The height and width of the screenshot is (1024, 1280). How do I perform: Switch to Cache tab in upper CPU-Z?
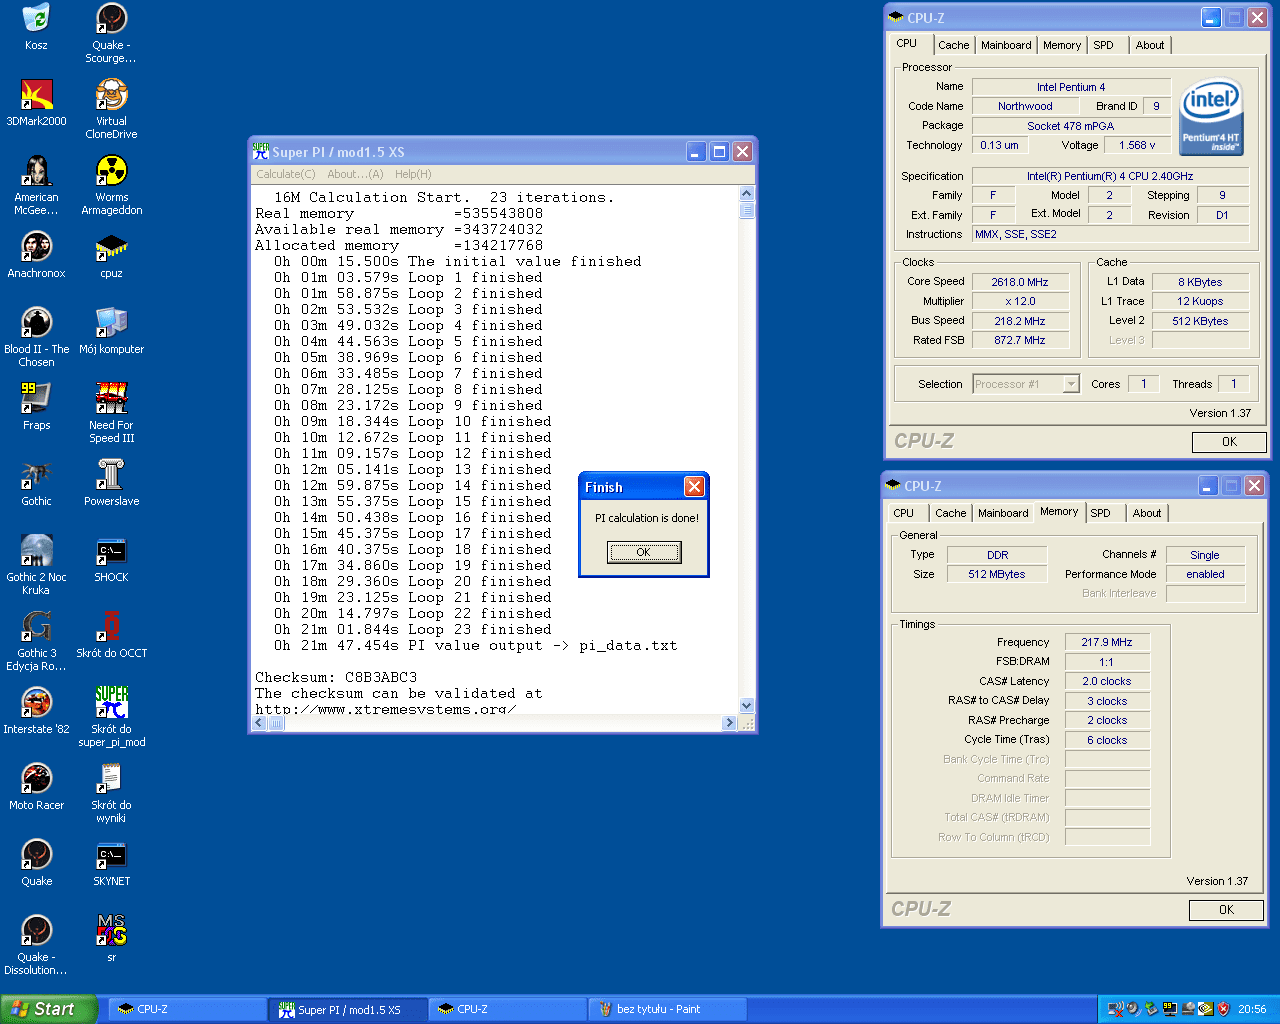click(x=953, y=45)
